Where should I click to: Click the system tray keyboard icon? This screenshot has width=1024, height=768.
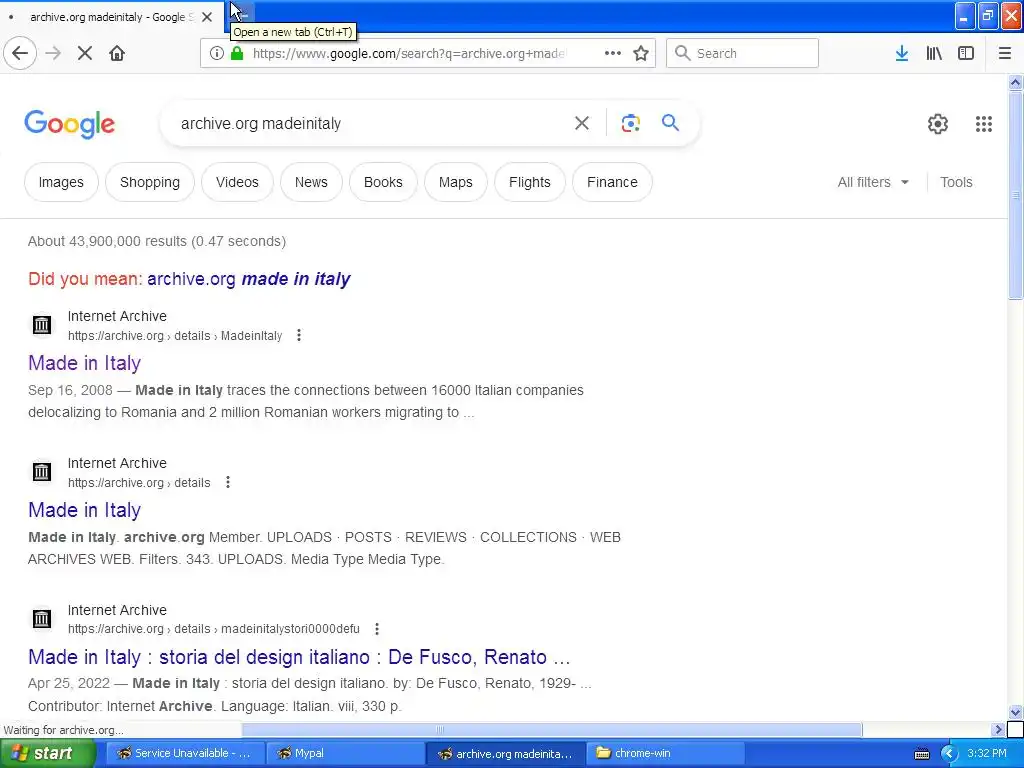pyautogui.click(x=921, y=754)
